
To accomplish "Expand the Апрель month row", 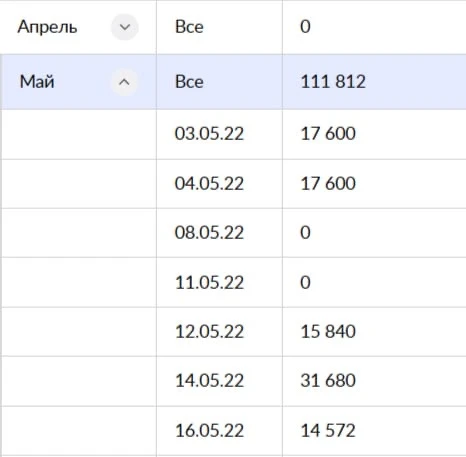I will (125, 27).
